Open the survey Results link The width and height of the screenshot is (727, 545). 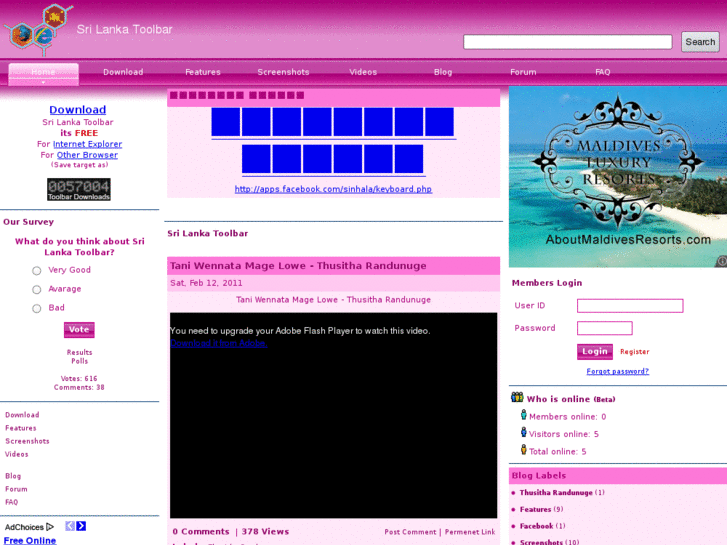[79, 353]
